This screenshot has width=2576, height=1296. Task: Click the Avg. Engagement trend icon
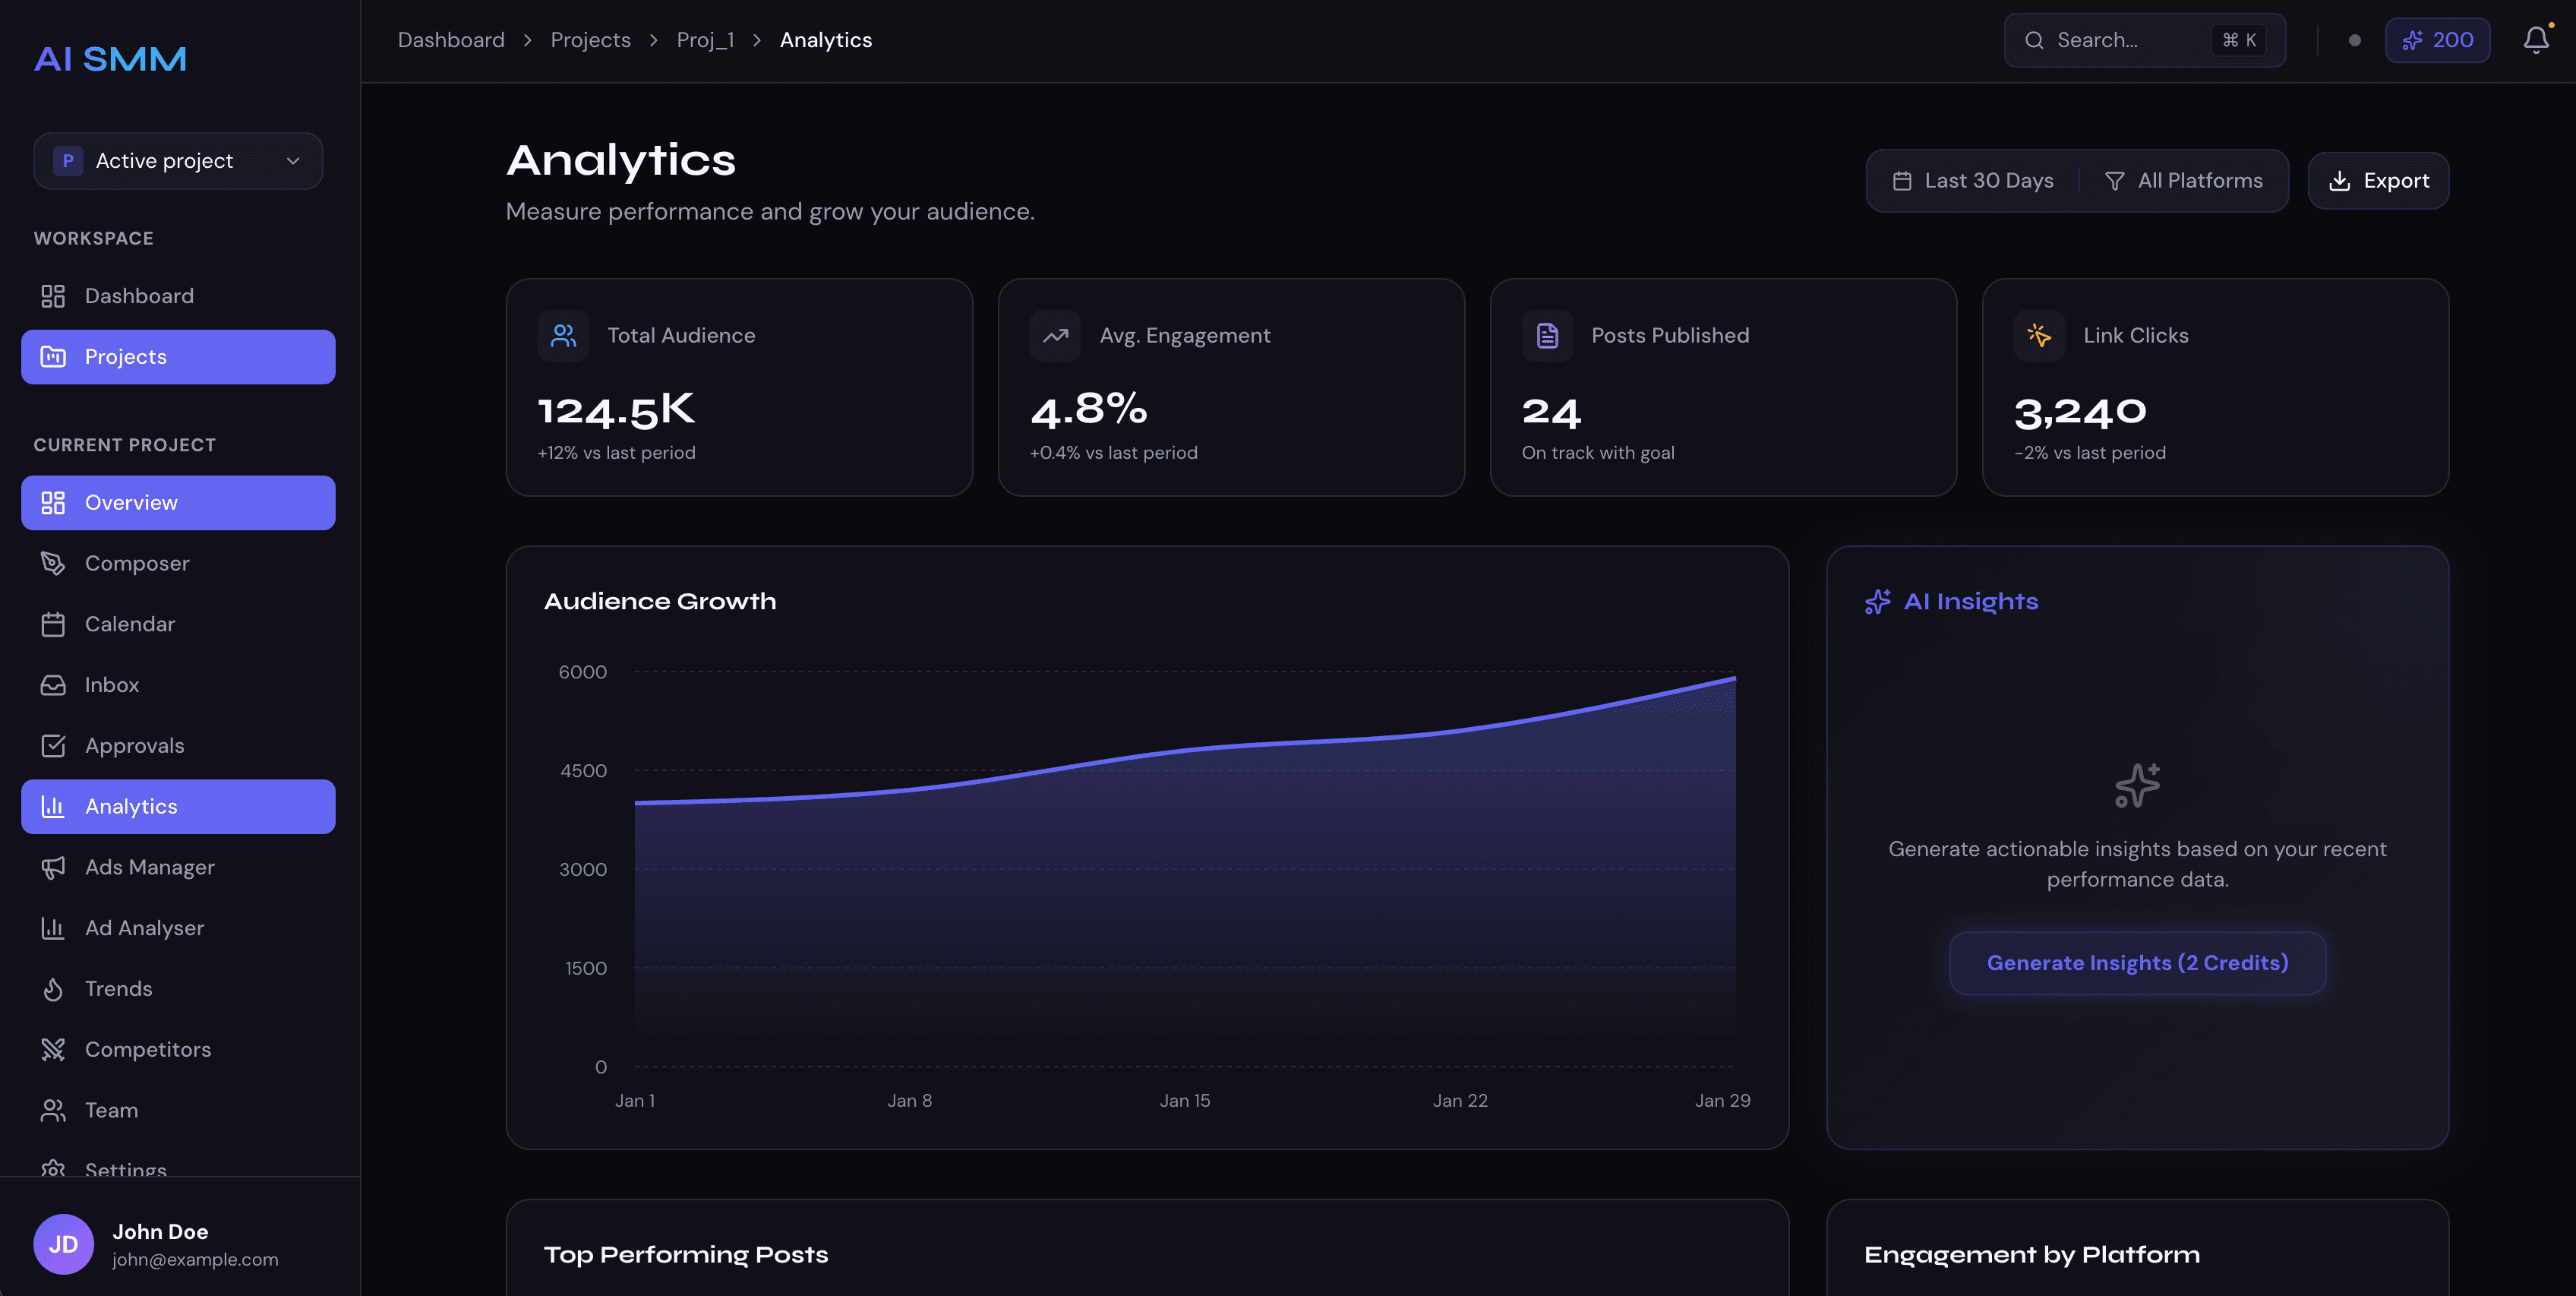tap(1055, 336)
